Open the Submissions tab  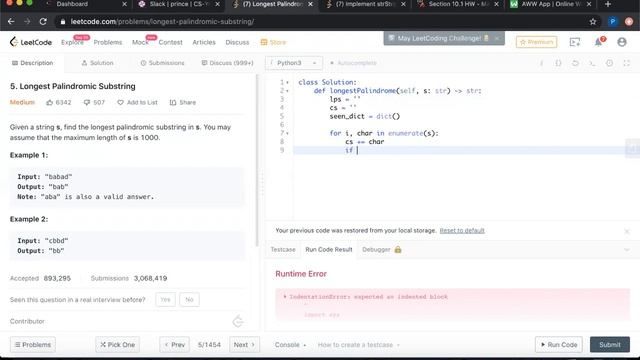point(162,63)
